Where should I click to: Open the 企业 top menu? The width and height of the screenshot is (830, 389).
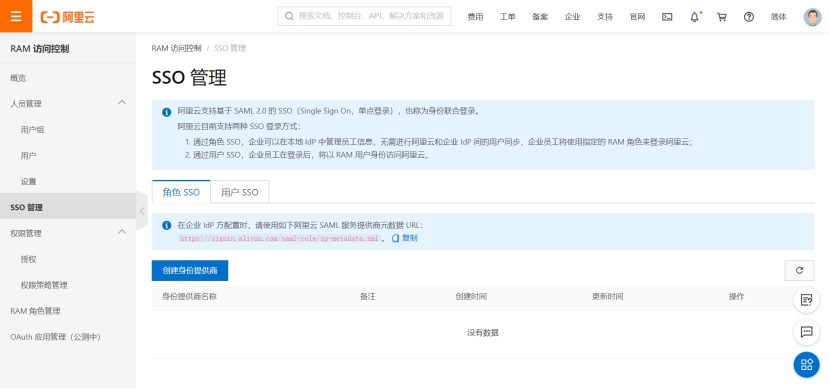[572, 17]
